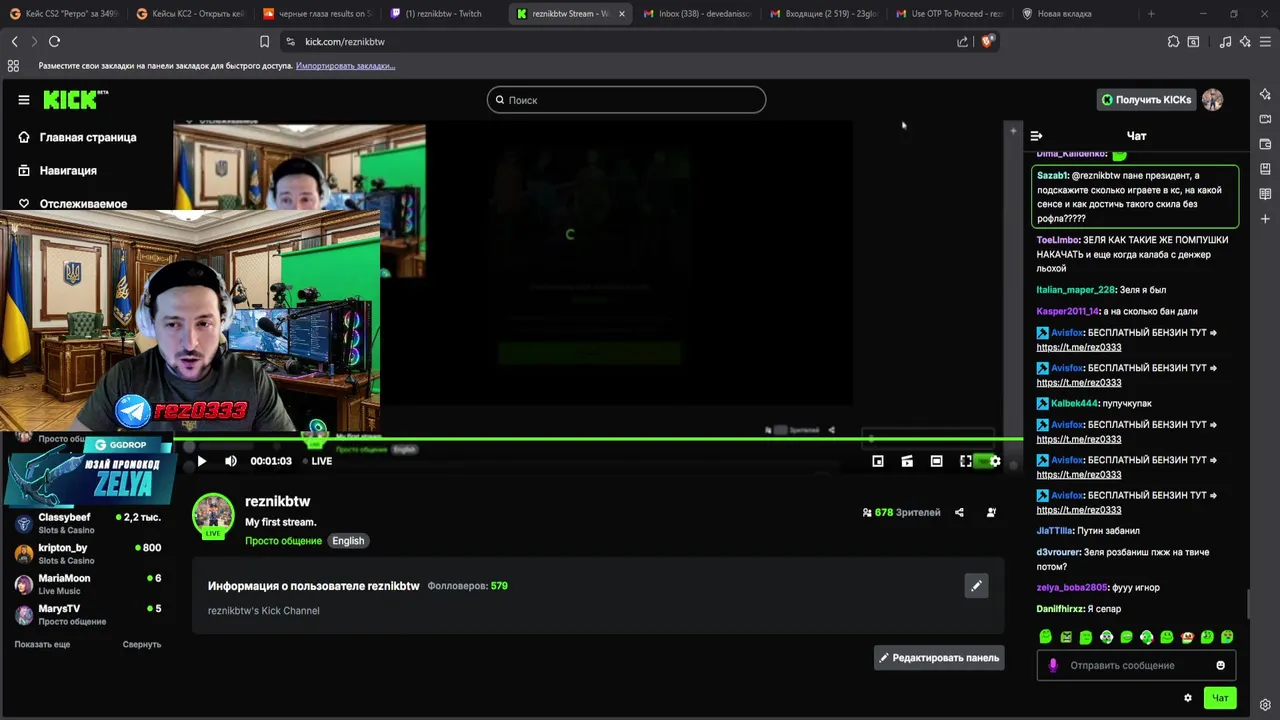Click the reznikbtw streamer avatar
Viewport: 1280px width, 720px height.
coord(212,514)
